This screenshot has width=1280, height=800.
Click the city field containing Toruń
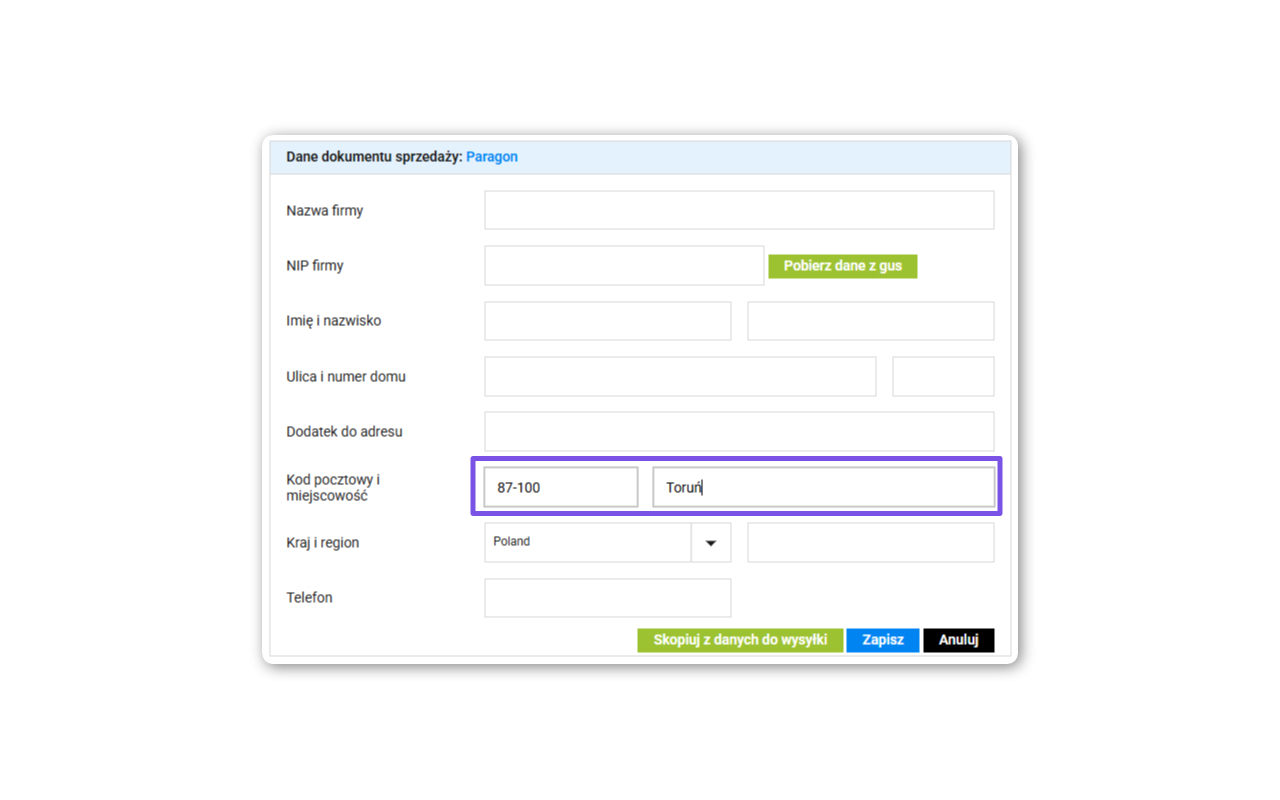pos(824,487)
